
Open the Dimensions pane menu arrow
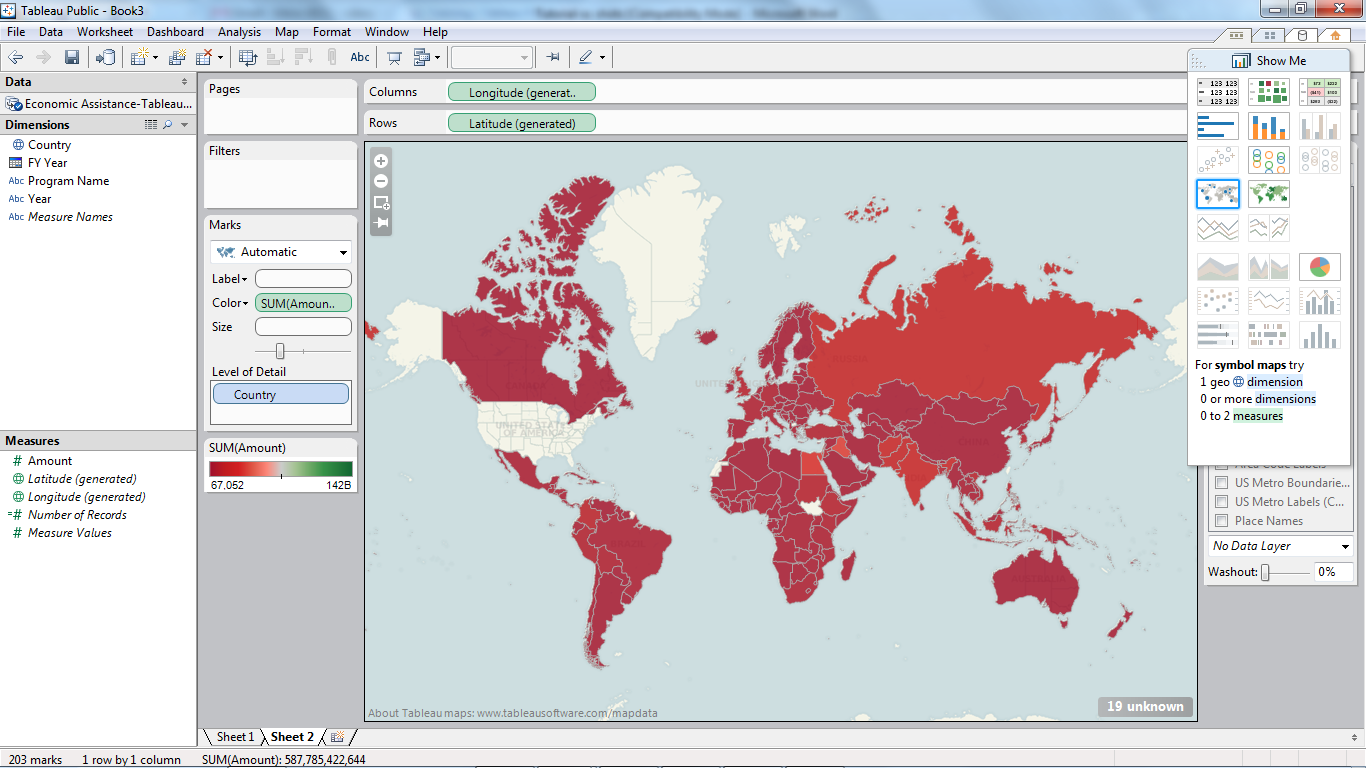(184, 125)
